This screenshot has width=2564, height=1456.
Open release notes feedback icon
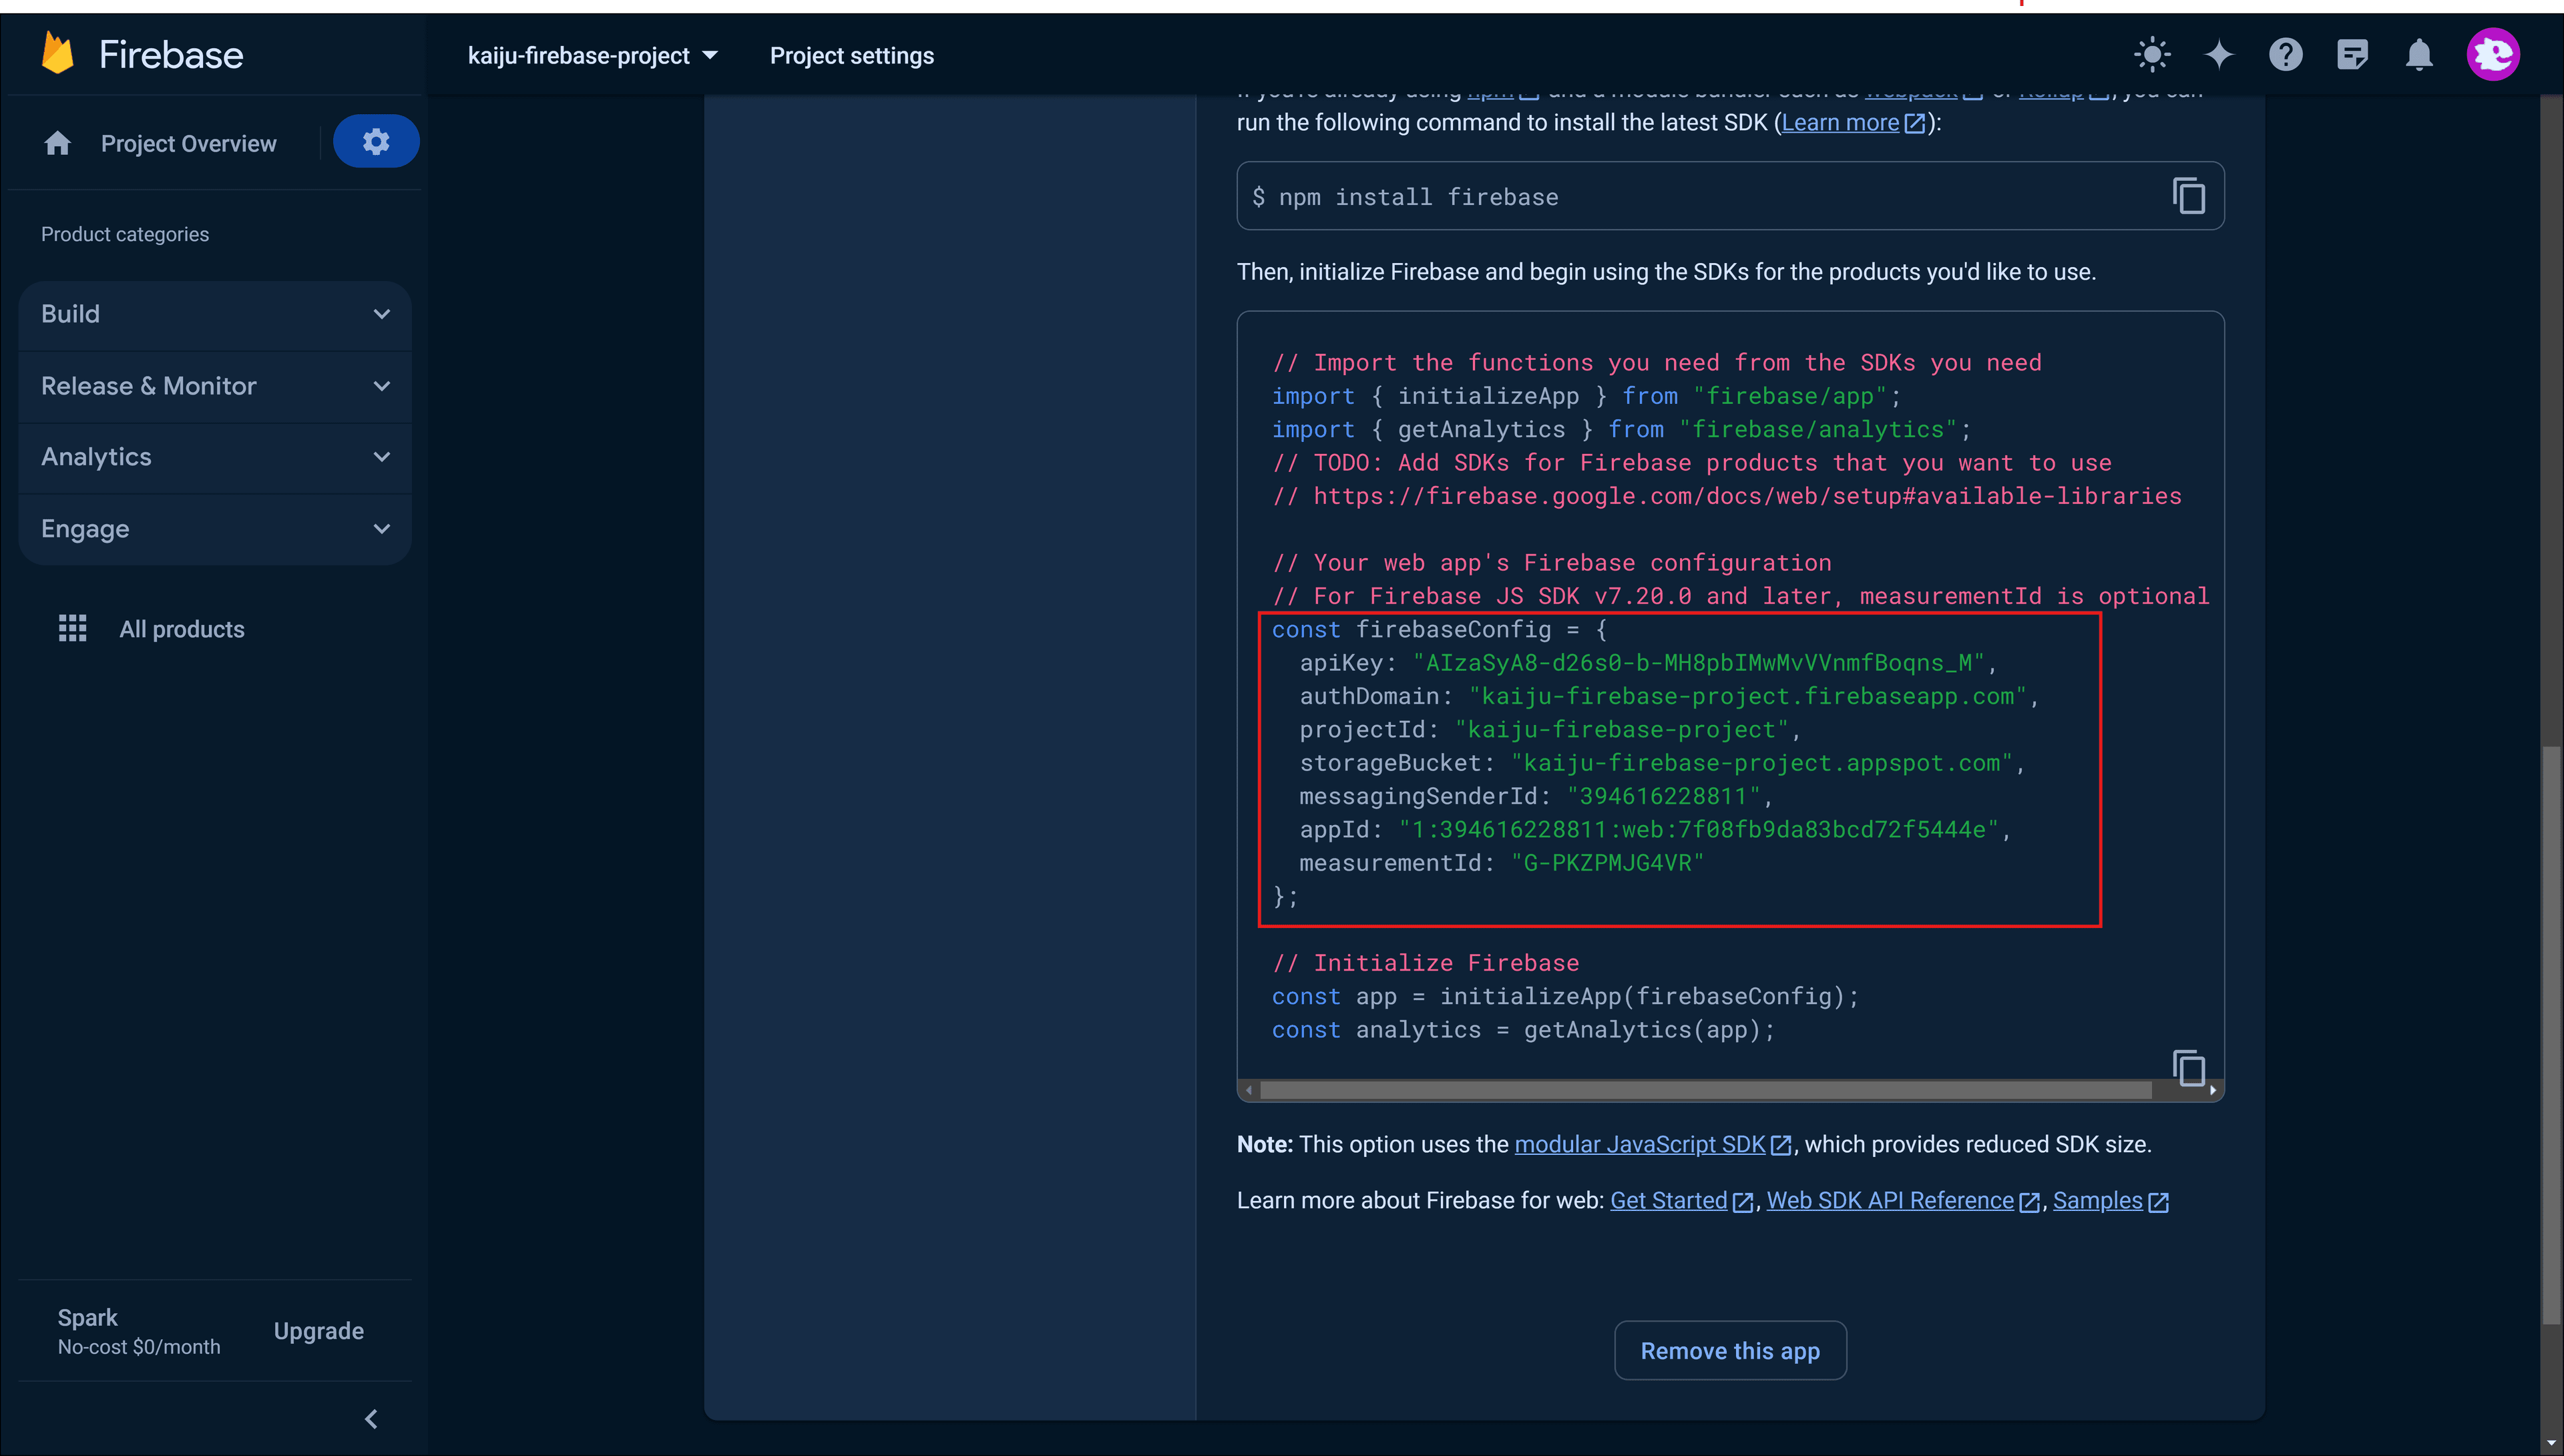[2352, 55]
